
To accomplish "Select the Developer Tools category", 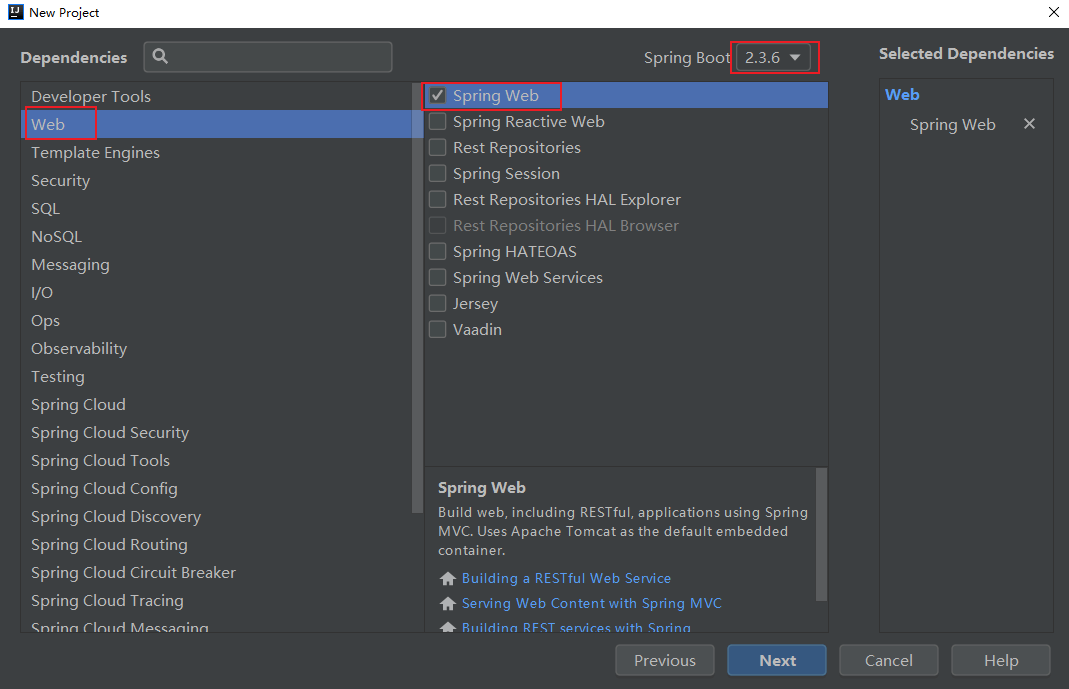I will point(217,96).
